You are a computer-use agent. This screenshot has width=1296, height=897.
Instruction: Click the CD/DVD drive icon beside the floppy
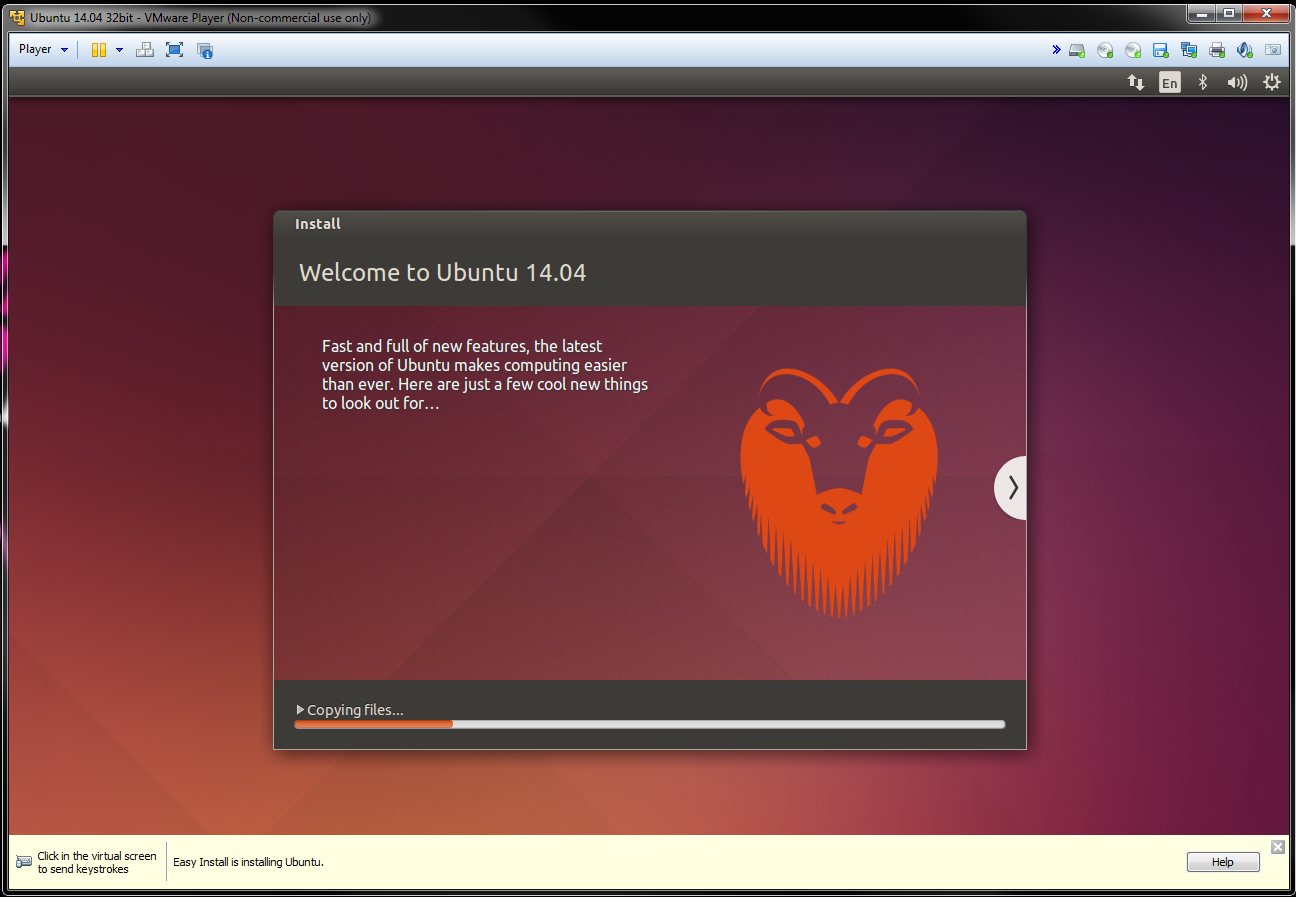pyautogui.click(x=1133, y=50)
